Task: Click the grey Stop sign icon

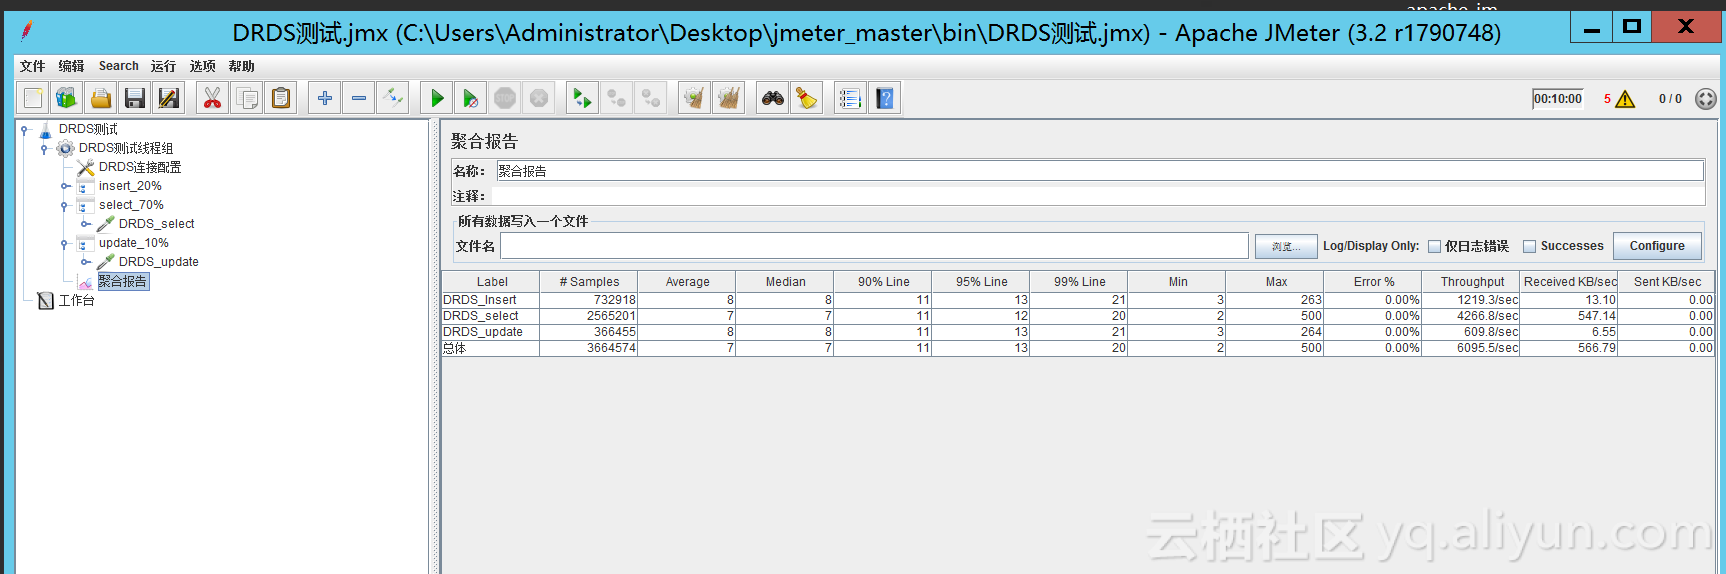Action: [x=505, y=98]
